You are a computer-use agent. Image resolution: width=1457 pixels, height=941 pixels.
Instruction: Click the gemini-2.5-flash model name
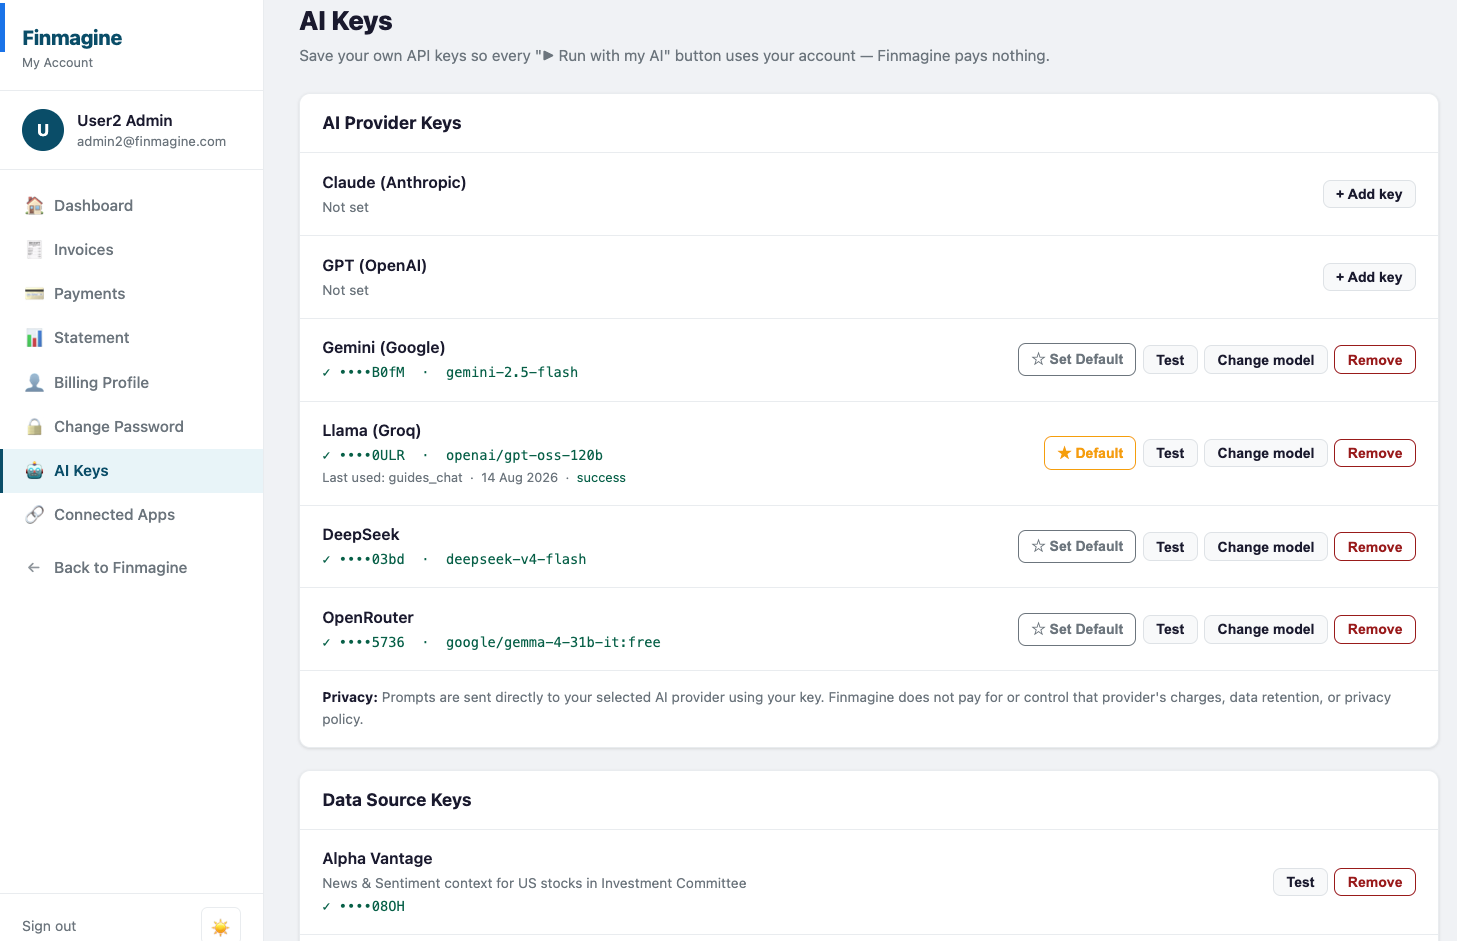point(512,372)
